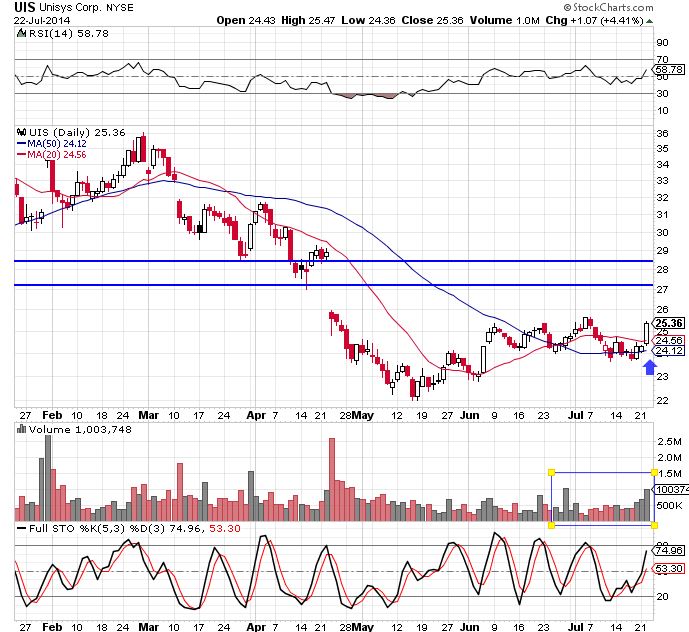Click the 24.56 MA(20) price tag
The width and height of the screenshot is (689, 632).
click(670, 340)
